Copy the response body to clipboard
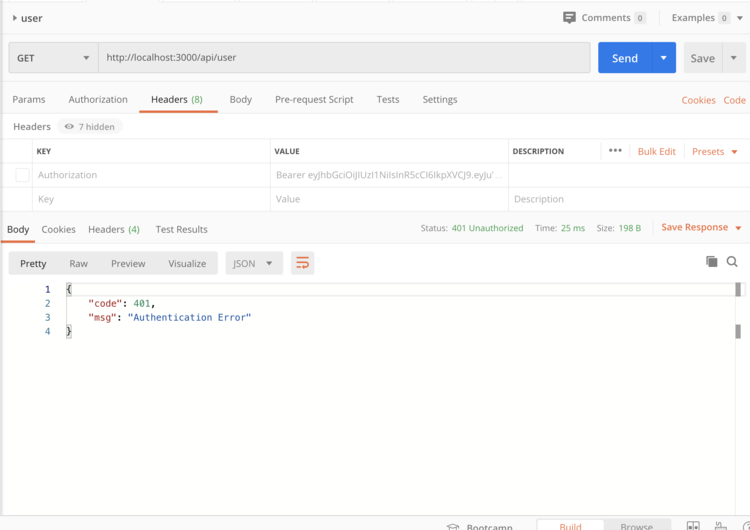This screenshot has width=750, height=530. 712,262
